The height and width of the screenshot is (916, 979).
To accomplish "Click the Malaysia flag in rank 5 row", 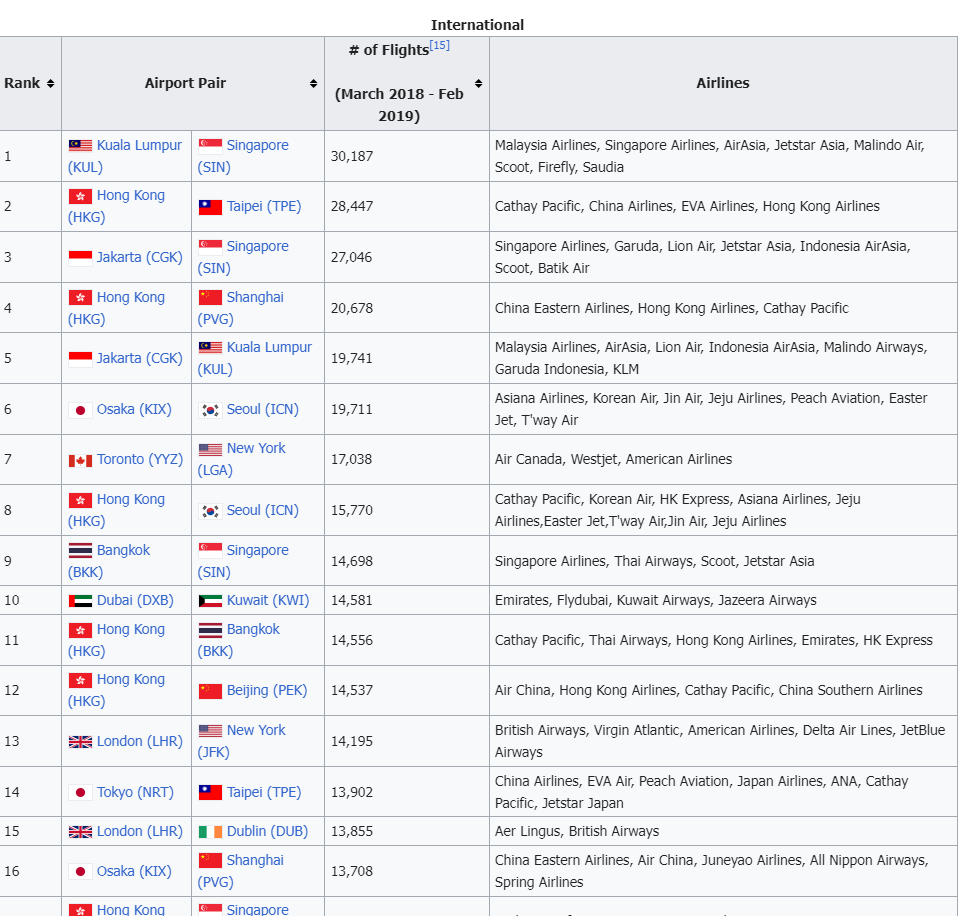I will tap(210, 347).
